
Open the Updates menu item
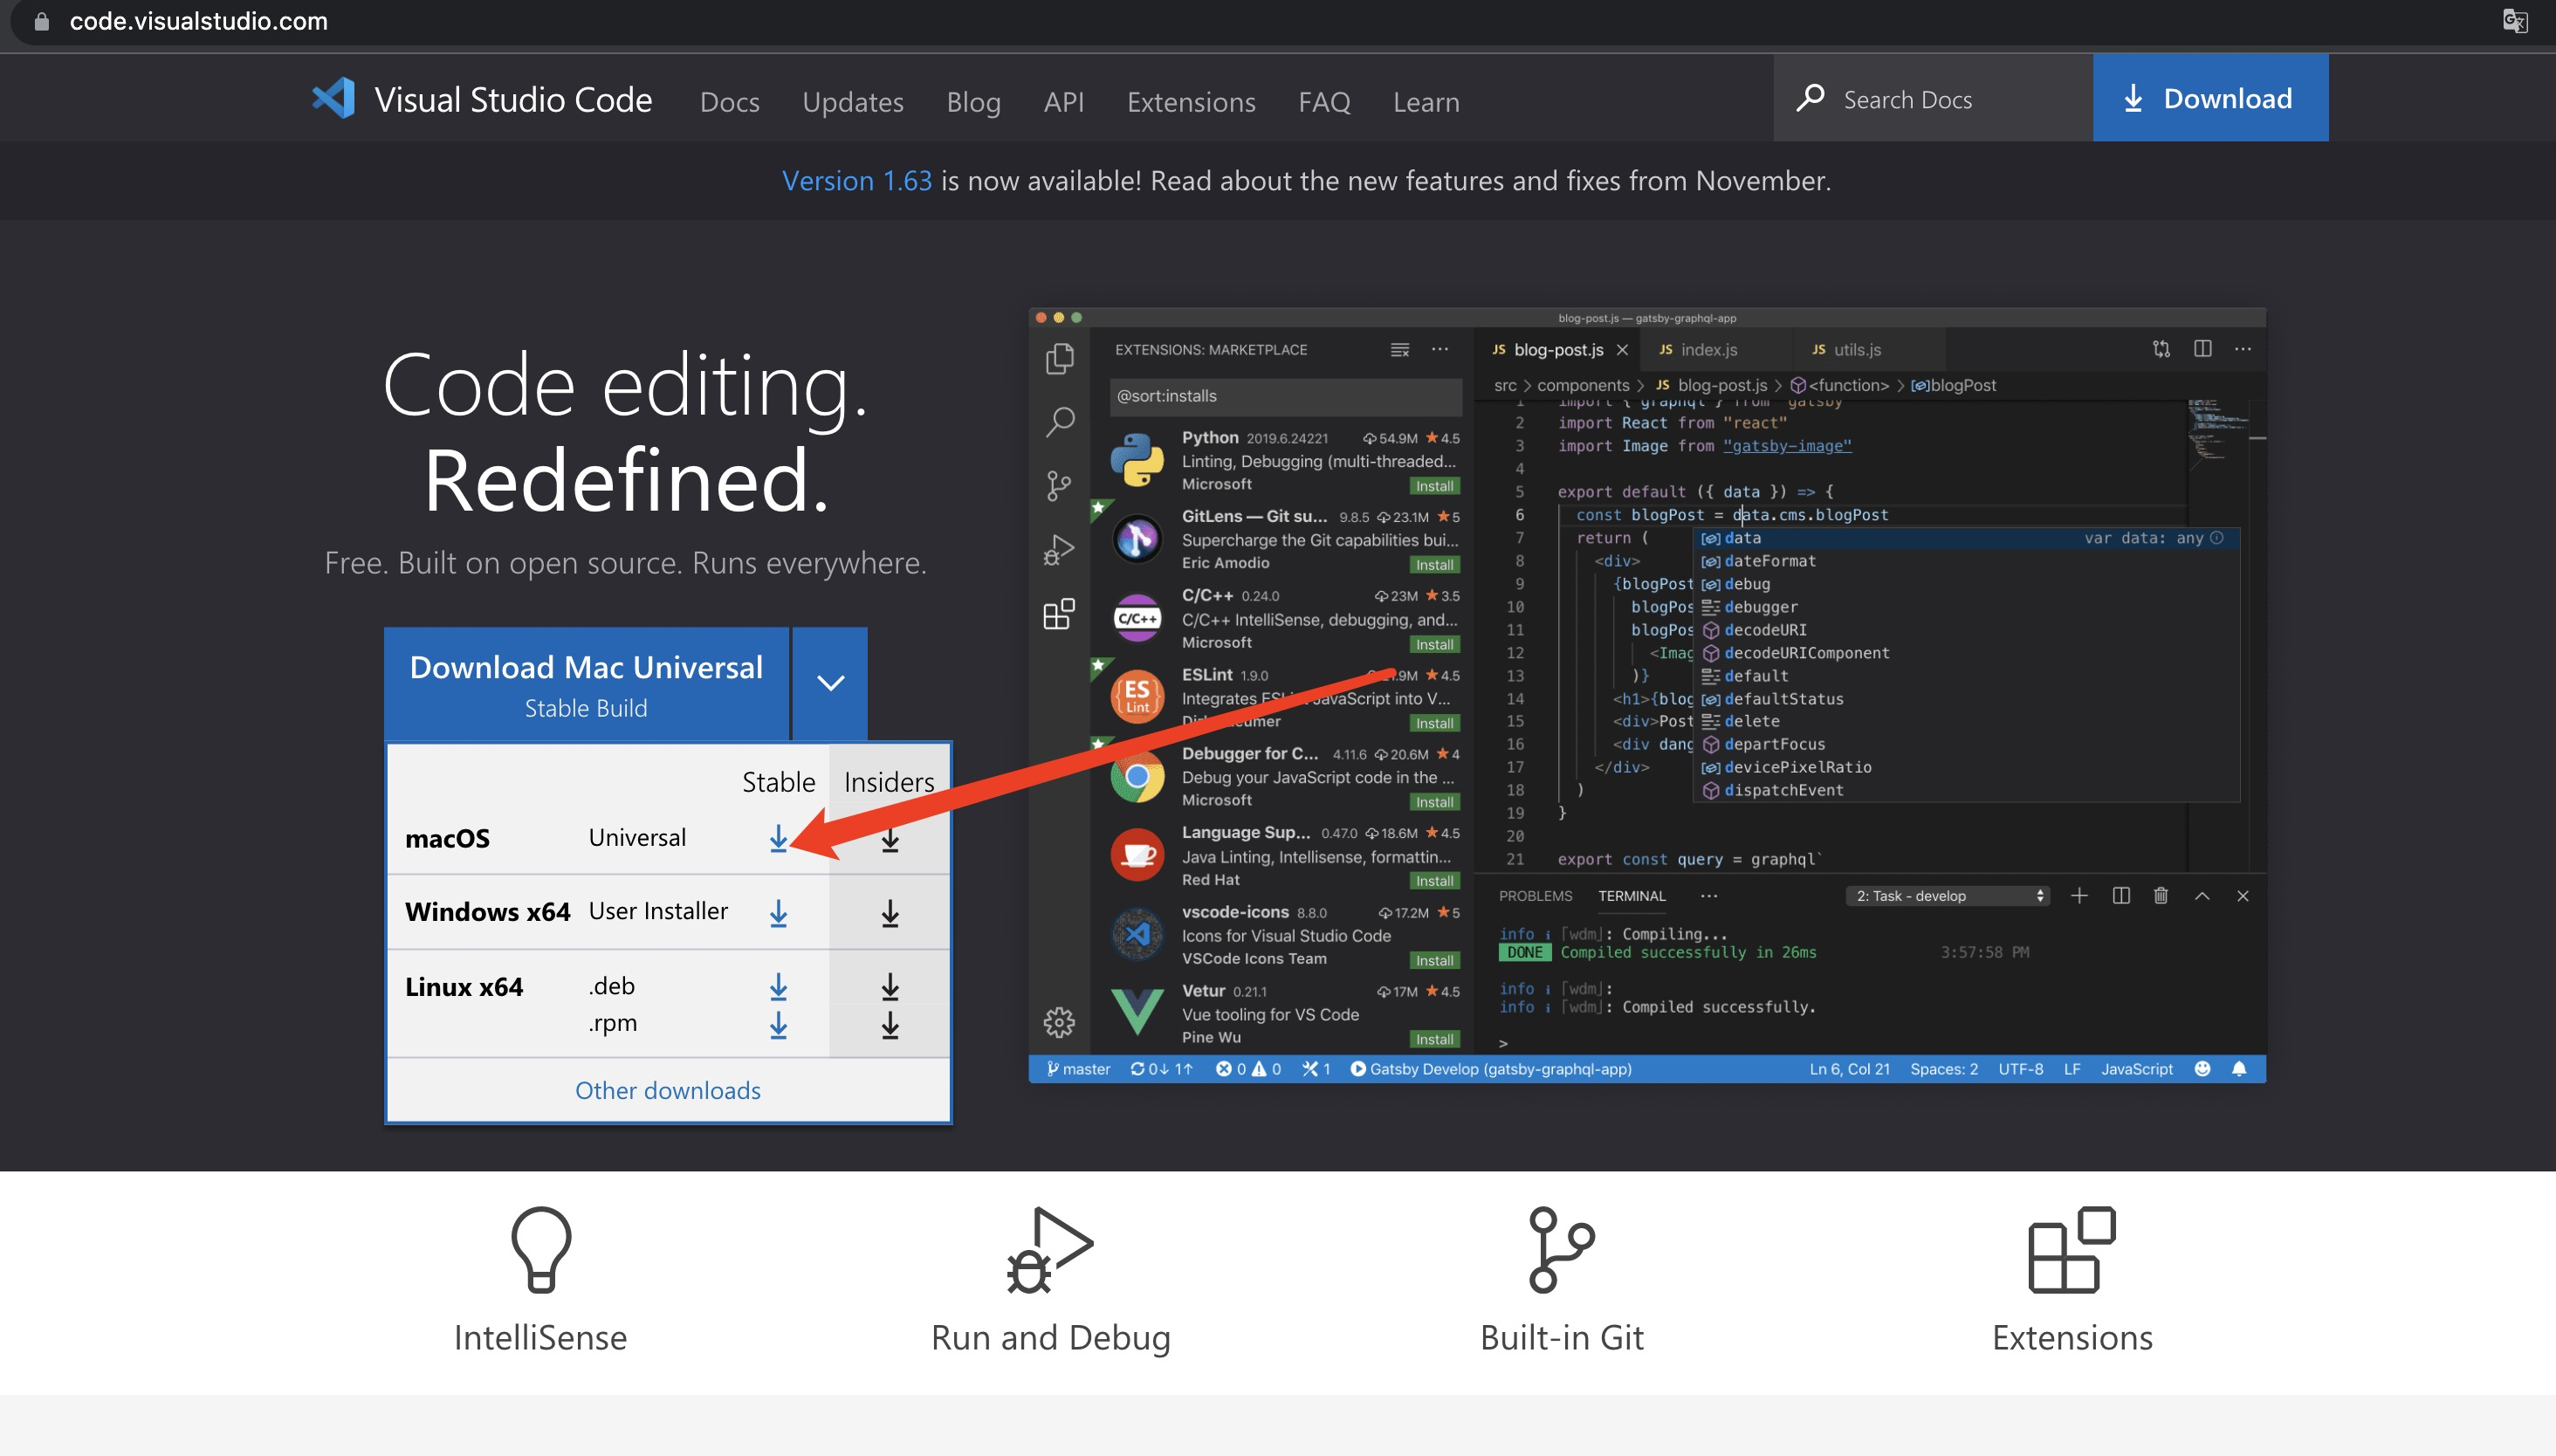point(853,102)
